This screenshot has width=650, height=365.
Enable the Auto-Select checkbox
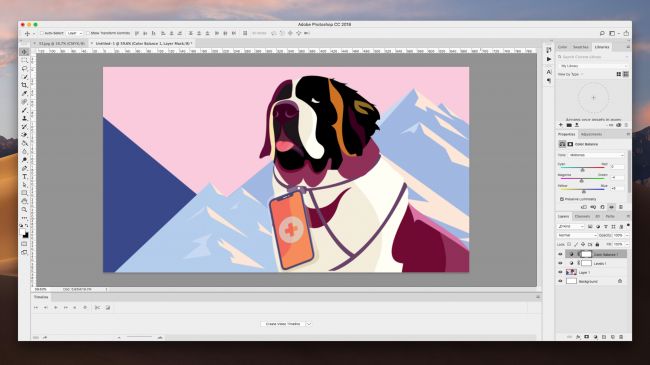tap(42, 33)
